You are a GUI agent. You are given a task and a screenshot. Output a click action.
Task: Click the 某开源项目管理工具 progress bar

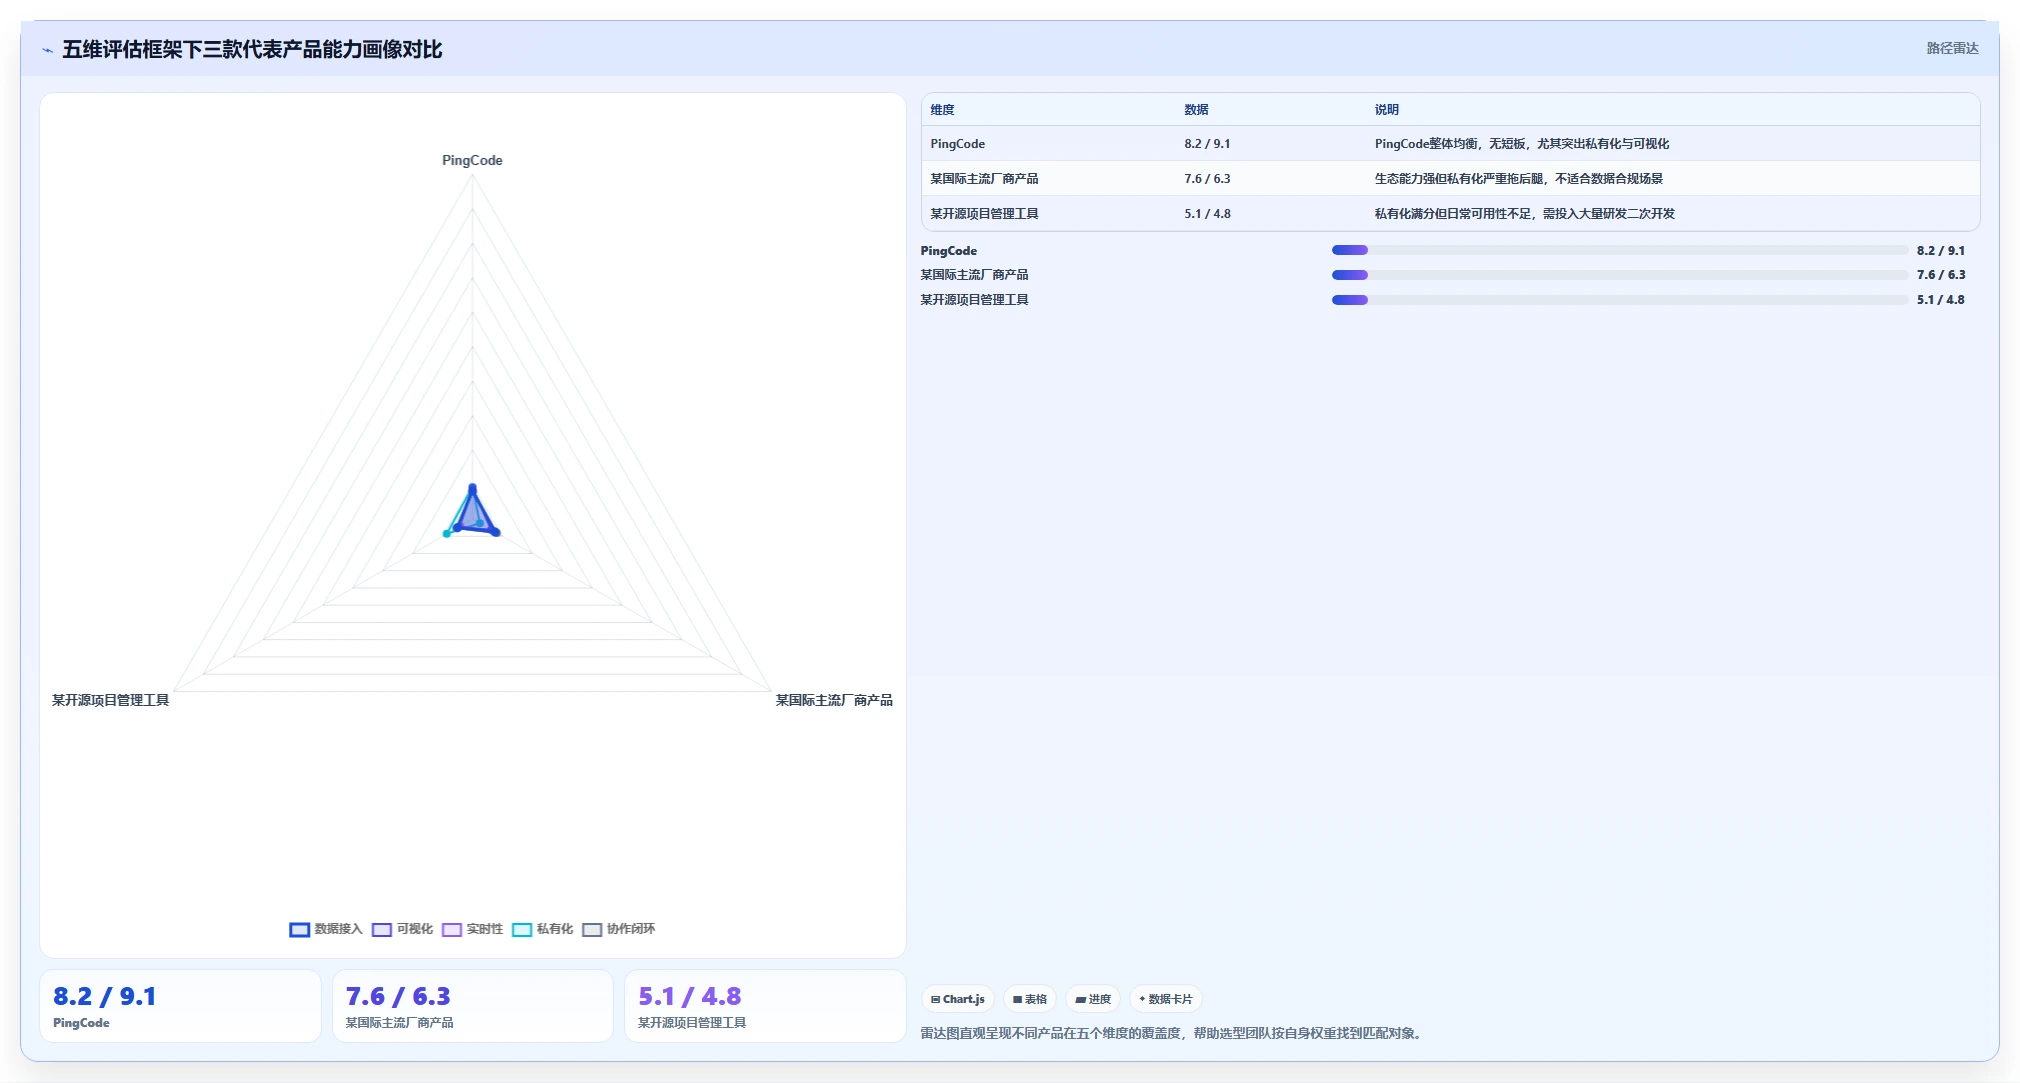point(1620,300)
